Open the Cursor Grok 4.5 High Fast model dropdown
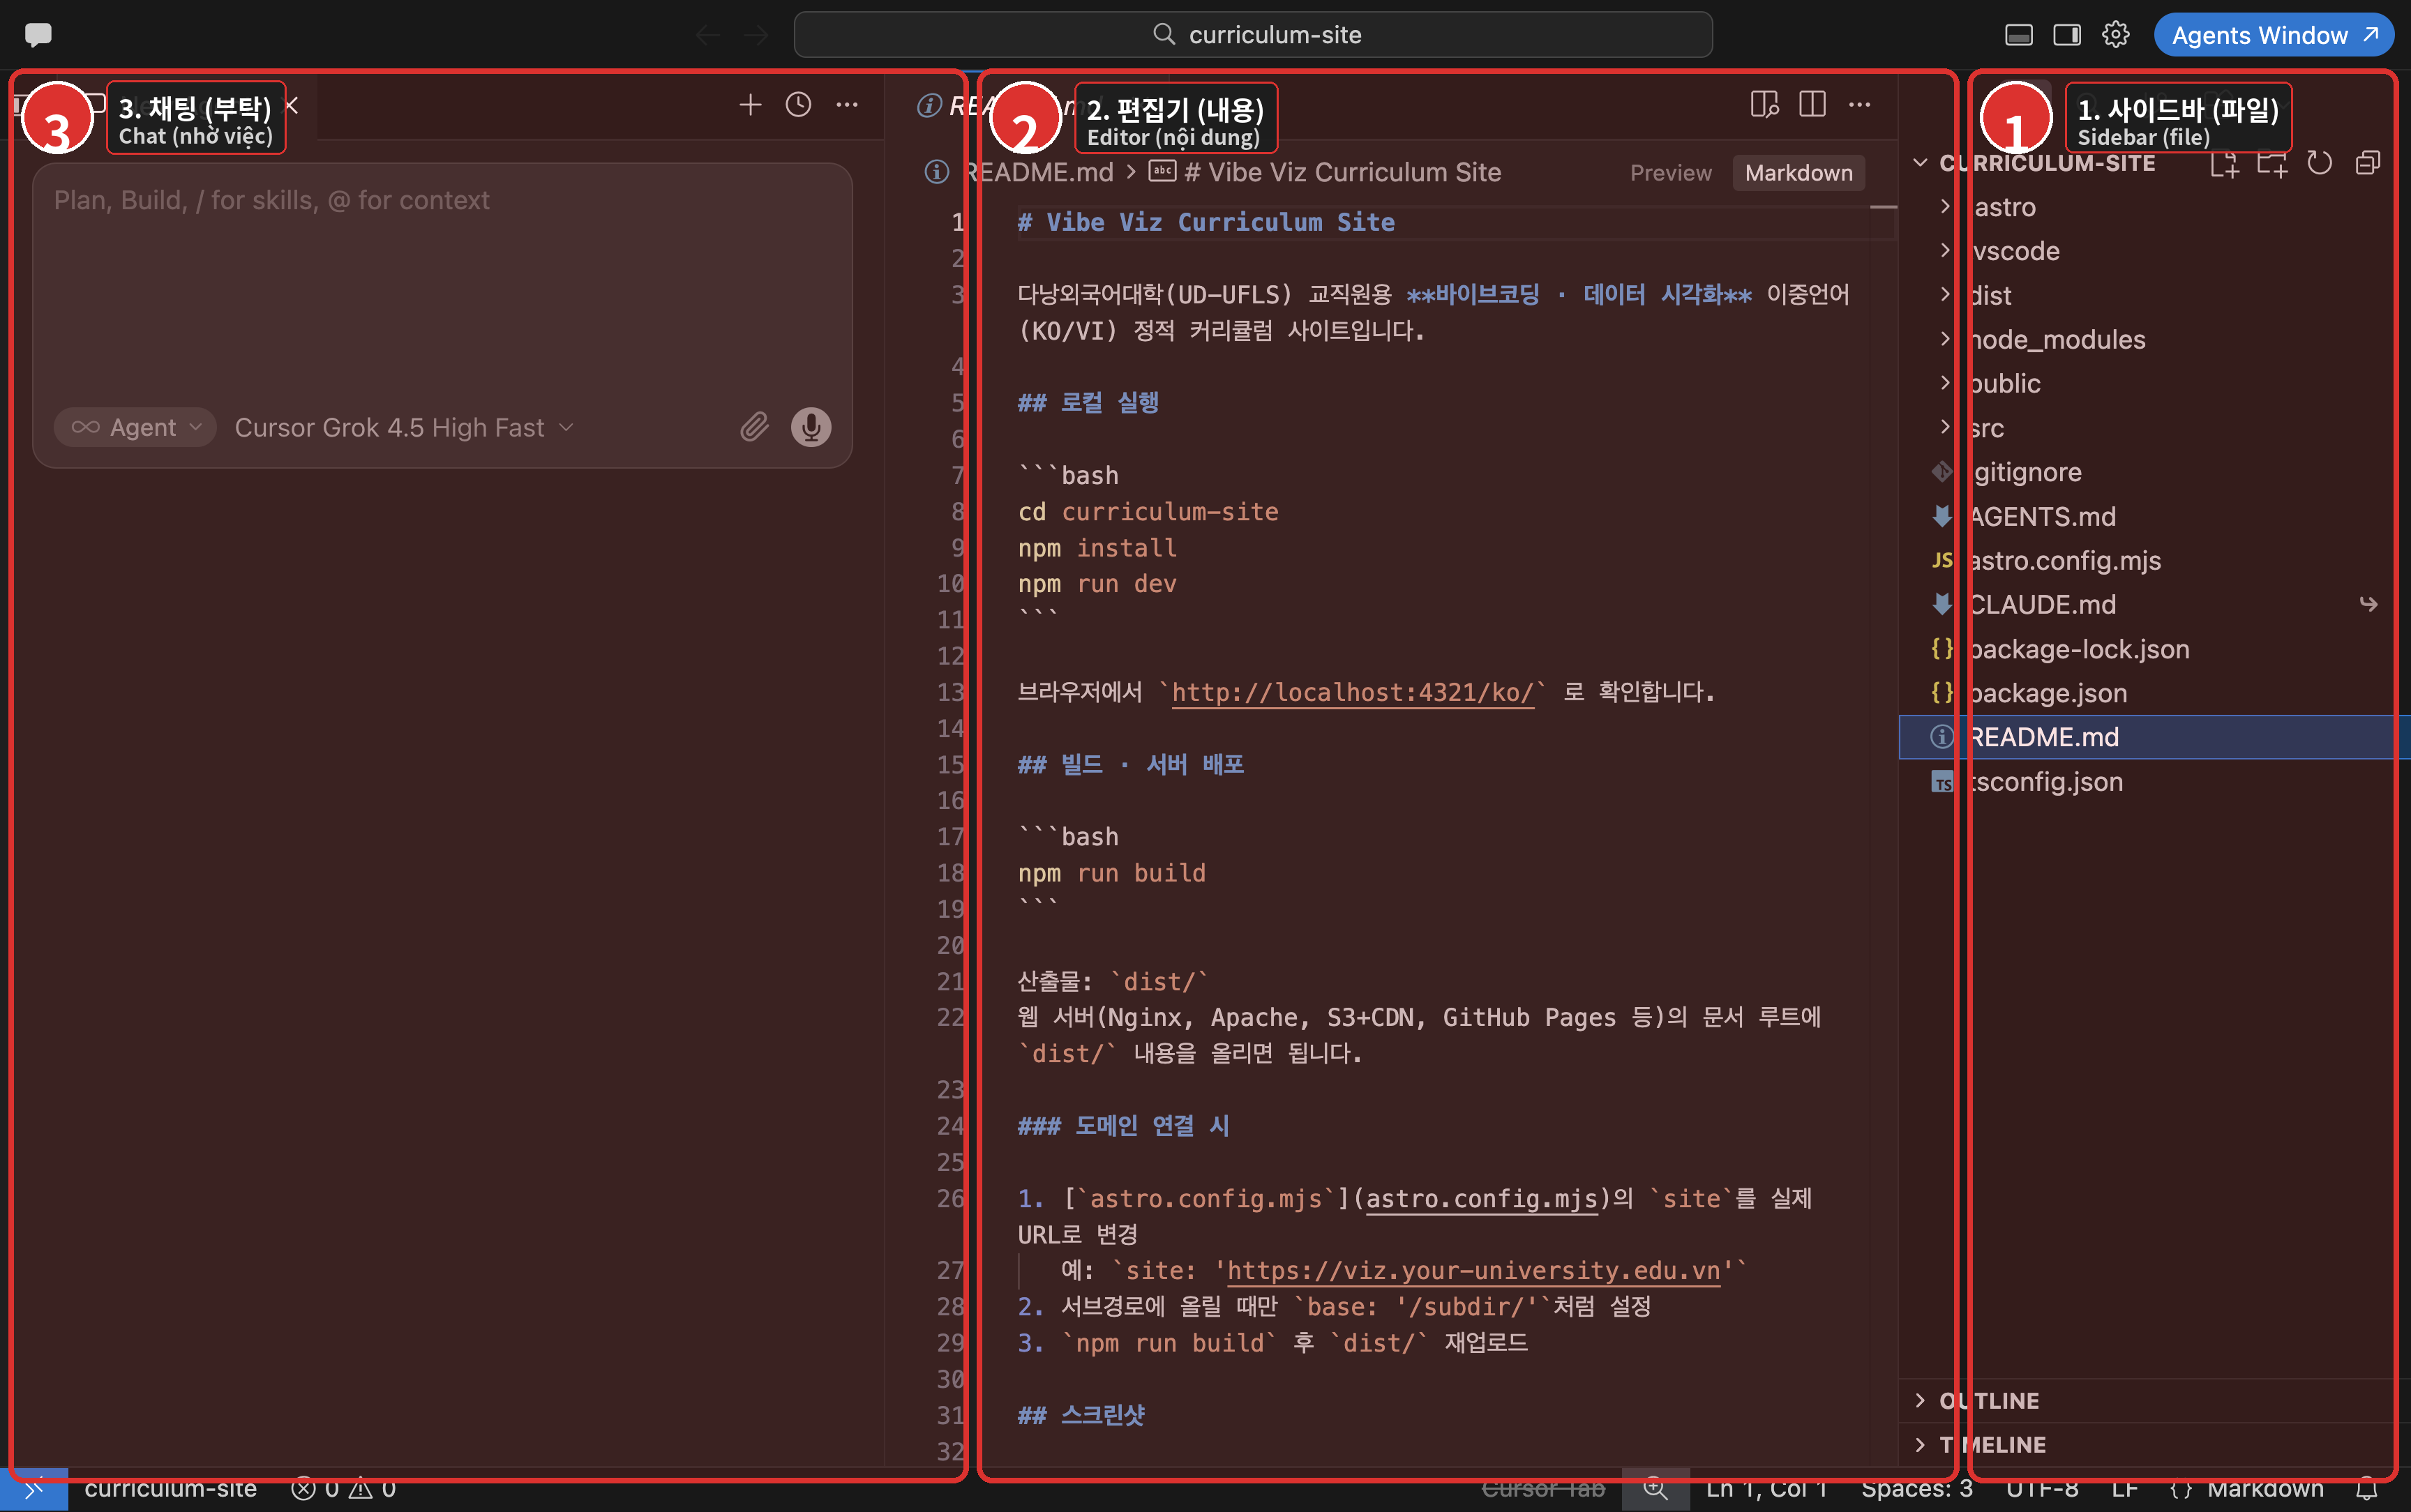The image size is (2411, 1512). tap(404, 427)
